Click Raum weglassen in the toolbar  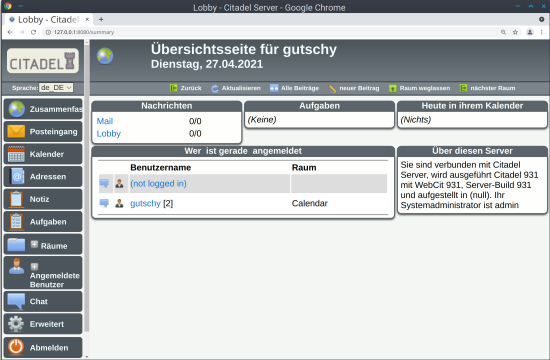[x=420, y=88]
